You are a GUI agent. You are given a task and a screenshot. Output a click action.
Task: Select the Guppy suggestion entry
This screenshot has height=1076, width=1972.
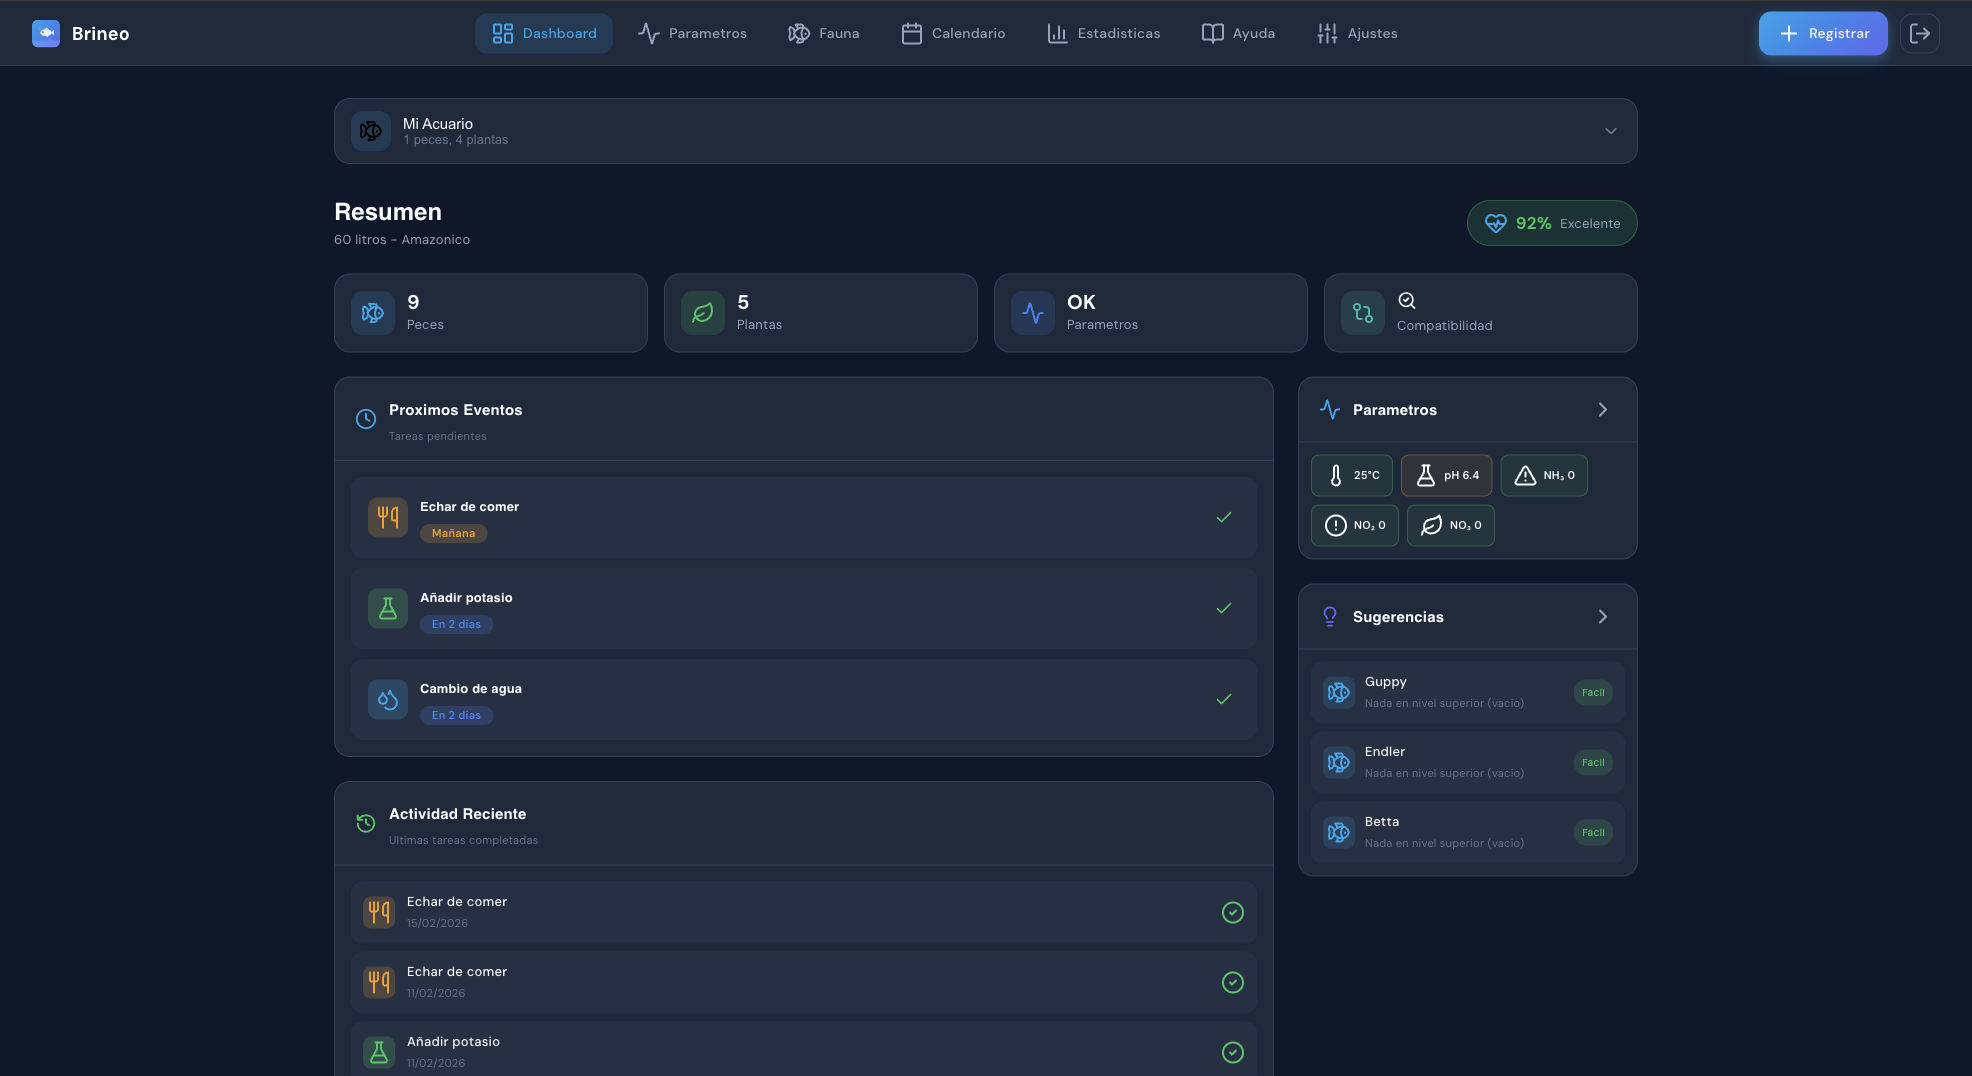[1466, 692]
